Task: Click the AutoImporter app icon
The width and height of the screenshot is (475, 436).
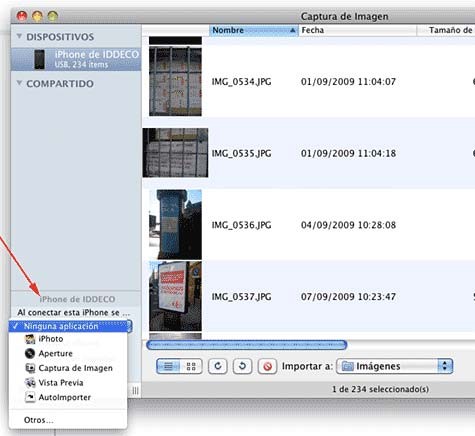Action: [30, 397]
